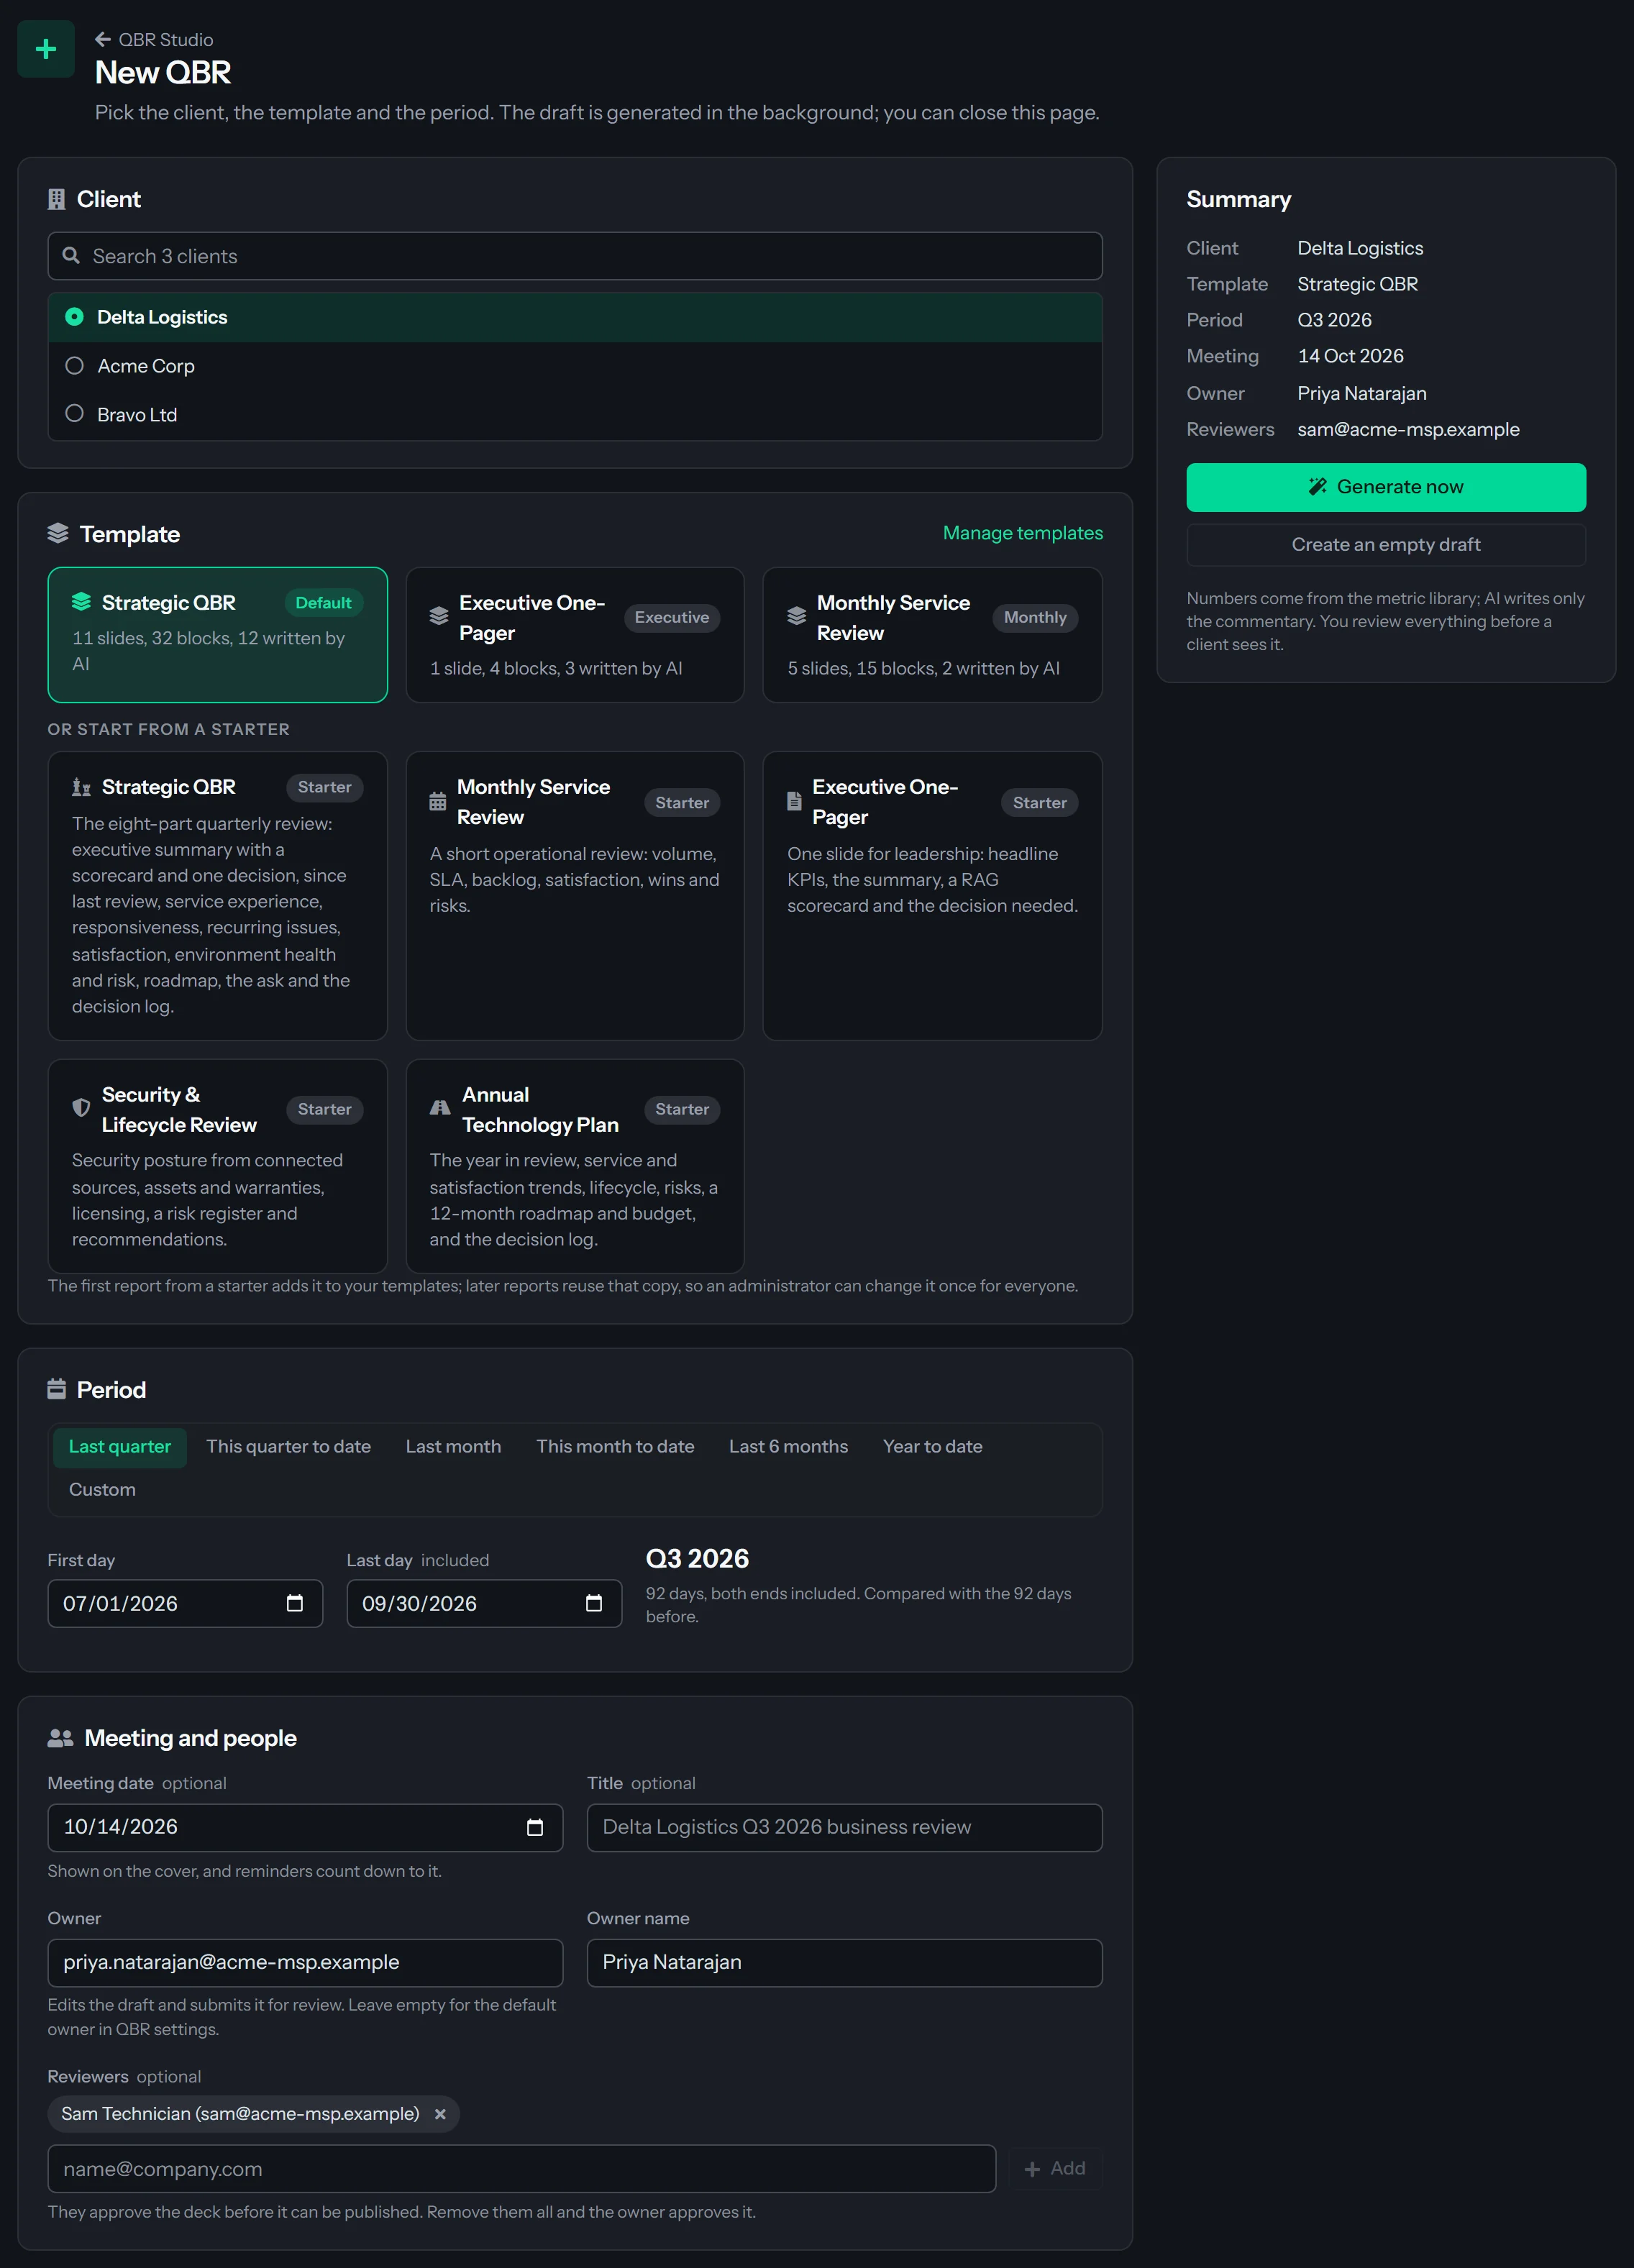Open calendar picker for First day
Viewport: 1634px width, 2268px height.
click(295, 1603)
